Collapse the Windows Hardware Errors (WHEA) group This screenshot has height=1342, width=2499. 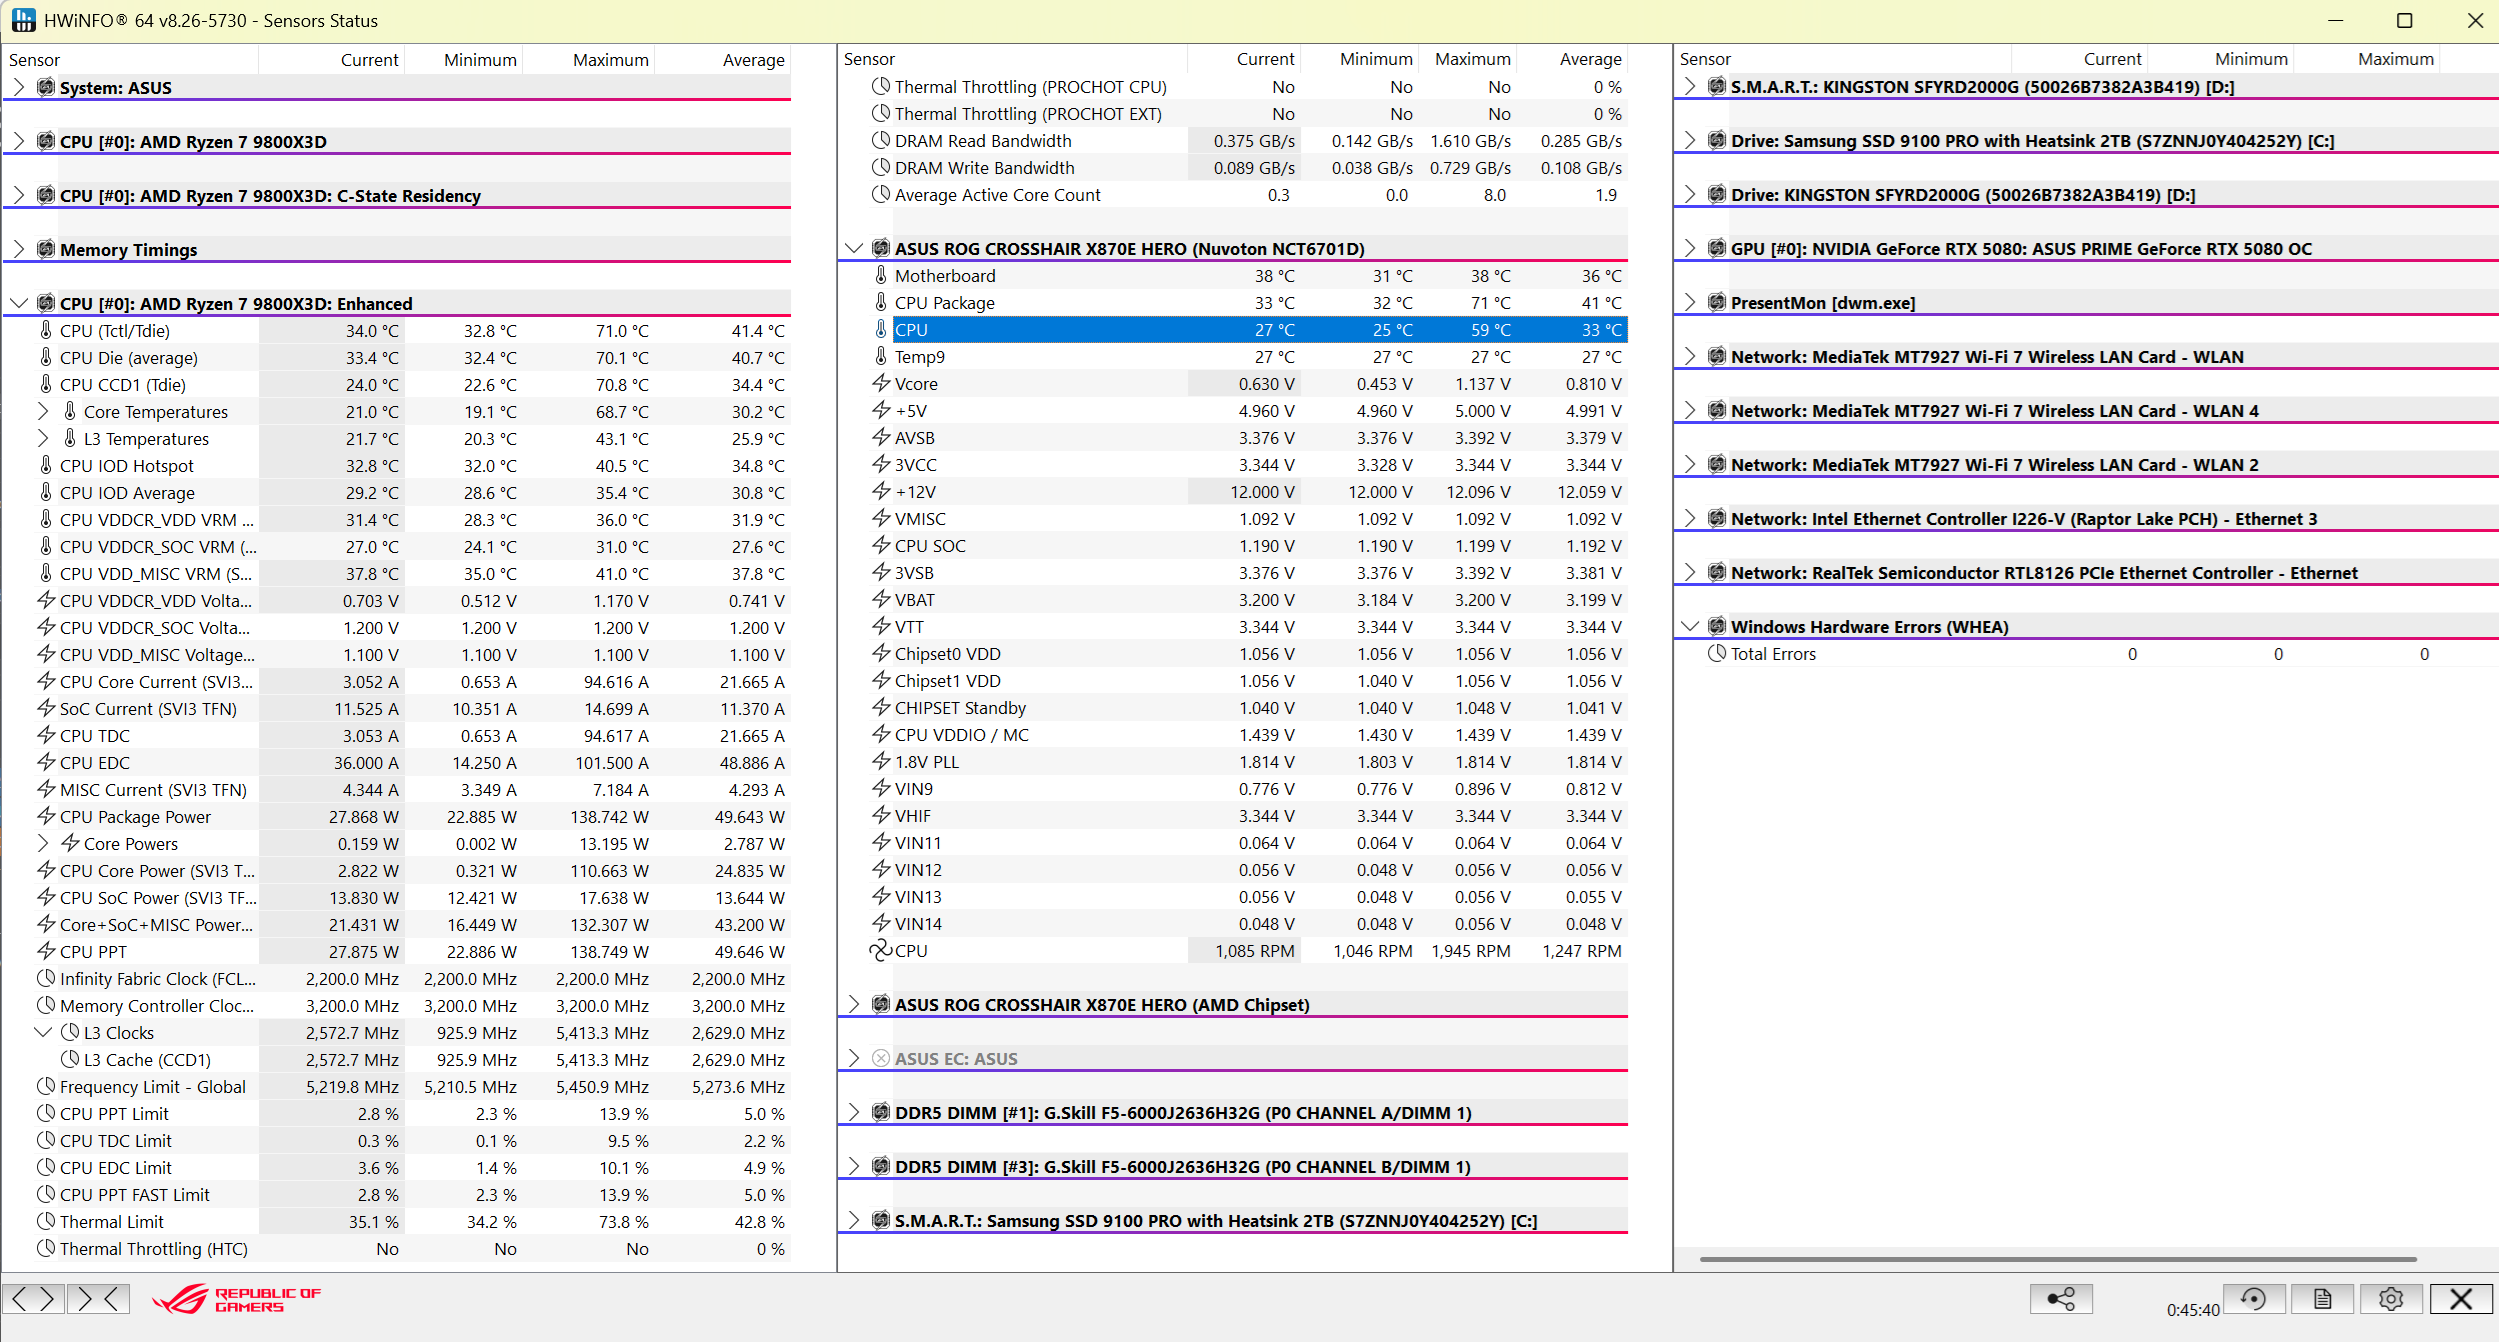click(x=1690, y=626)
